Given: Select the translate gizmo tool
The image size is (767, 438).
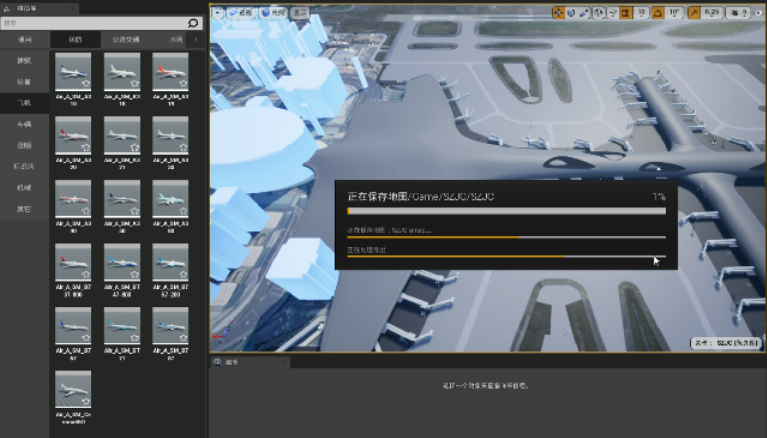Looking at the screenshot, I should tap(558, 13).
